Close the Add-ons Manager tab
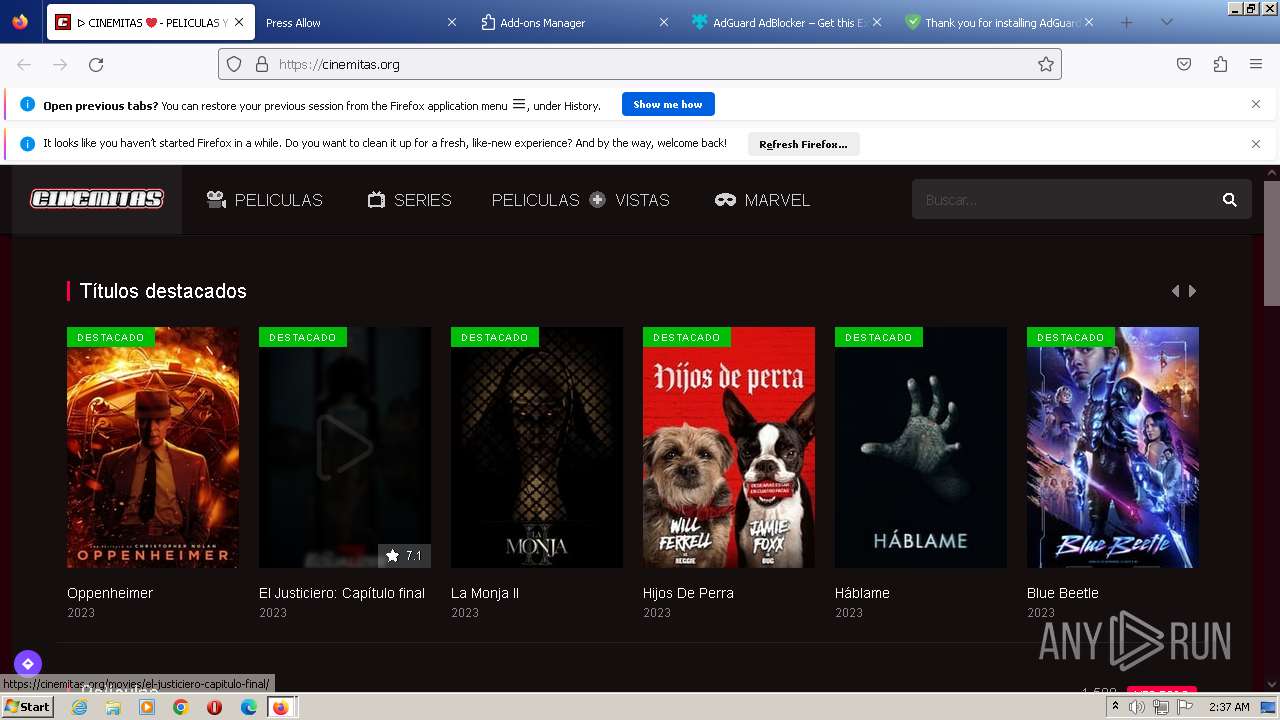The image size is (1280, 720). pos(664,22)
